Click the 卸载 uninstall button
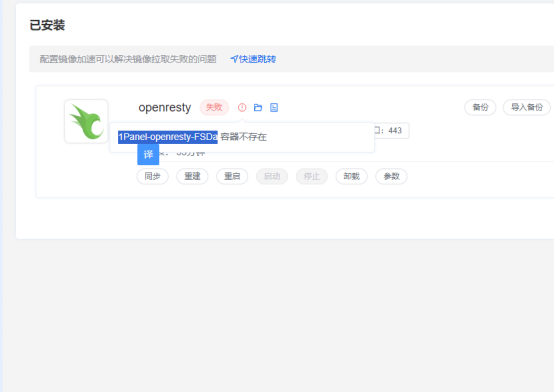The height and width of the screenshot is (392, 554). click(x=352, y=176)
